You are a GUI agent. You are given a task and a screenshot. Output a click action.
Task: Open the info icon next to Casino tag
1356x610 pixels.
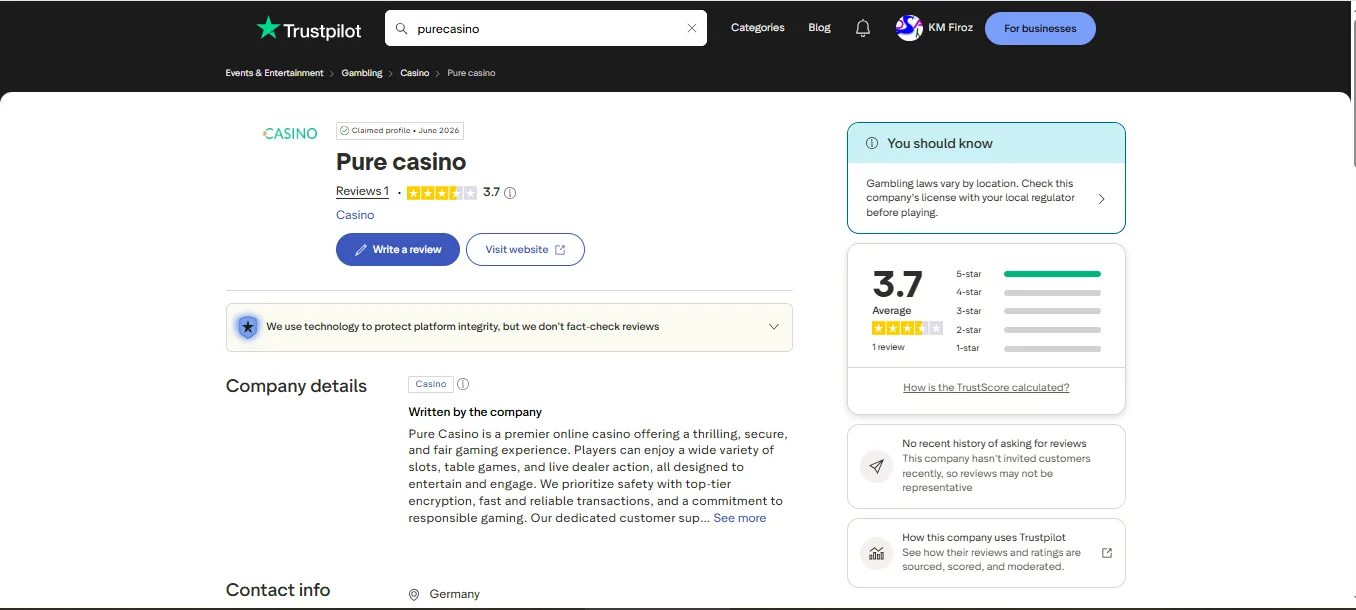pyautogui.click(x=463, y=384)
